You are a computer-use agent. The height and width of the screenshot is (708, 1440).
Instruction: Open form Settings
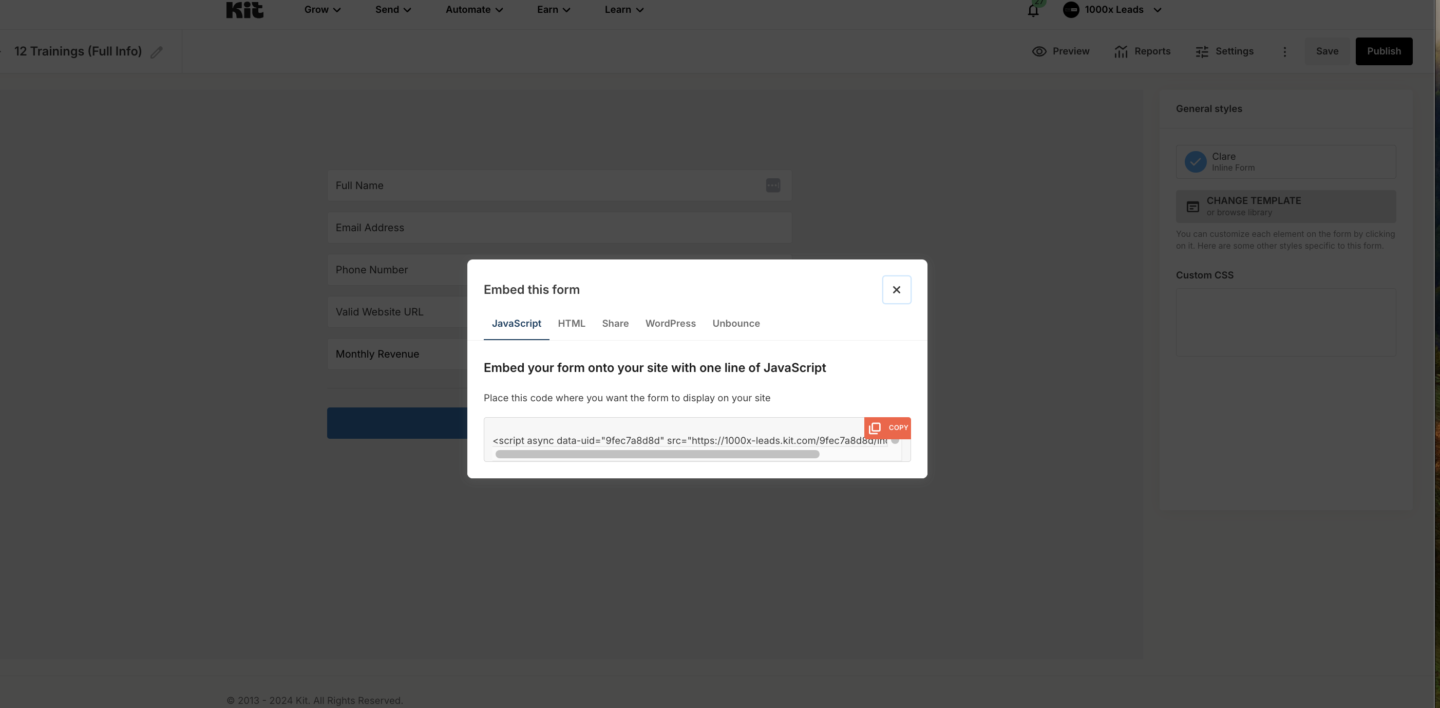point(1224,51)
